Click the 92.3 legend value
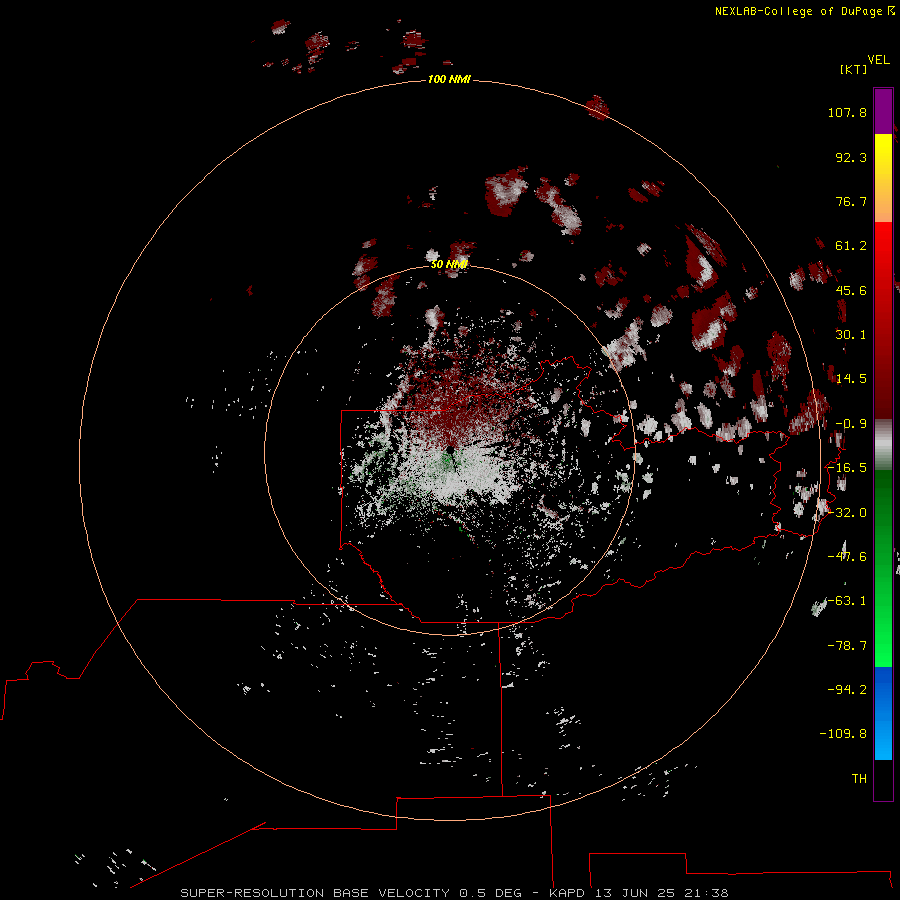This screenshot has width=900, height=900. click(851, 157)
